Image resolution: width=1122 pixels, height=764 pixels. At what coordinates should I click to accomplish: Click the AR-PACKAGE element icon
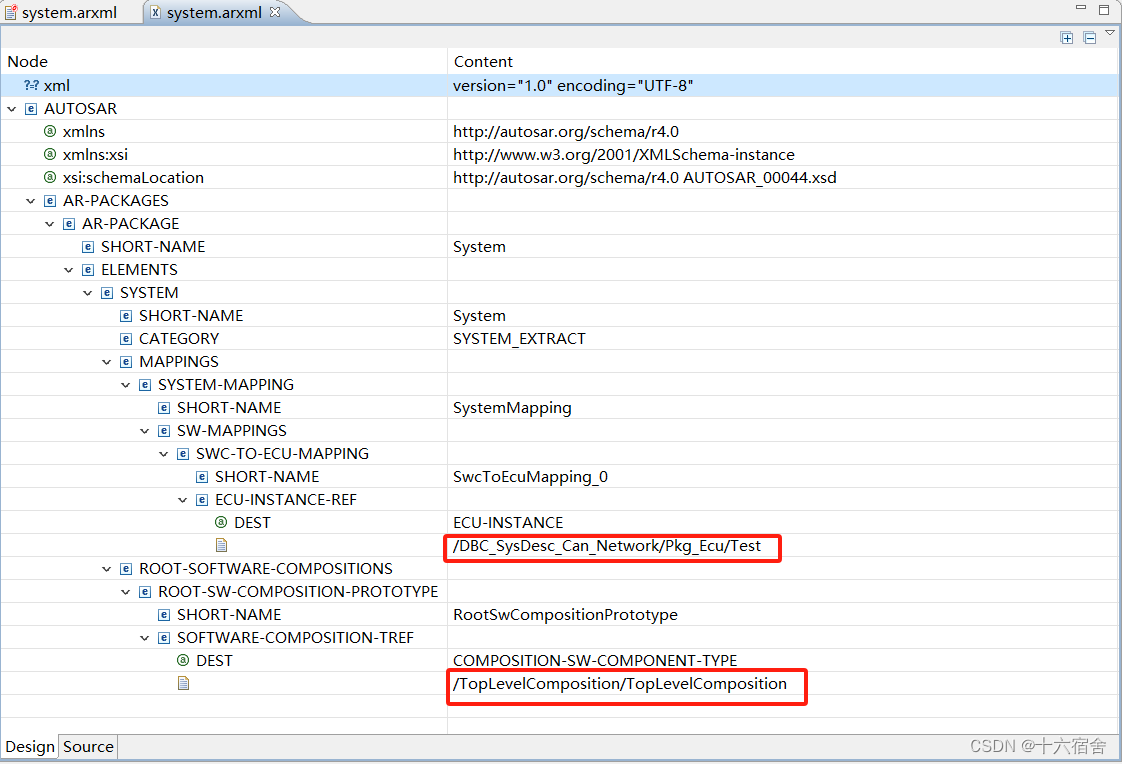(69, 224)
